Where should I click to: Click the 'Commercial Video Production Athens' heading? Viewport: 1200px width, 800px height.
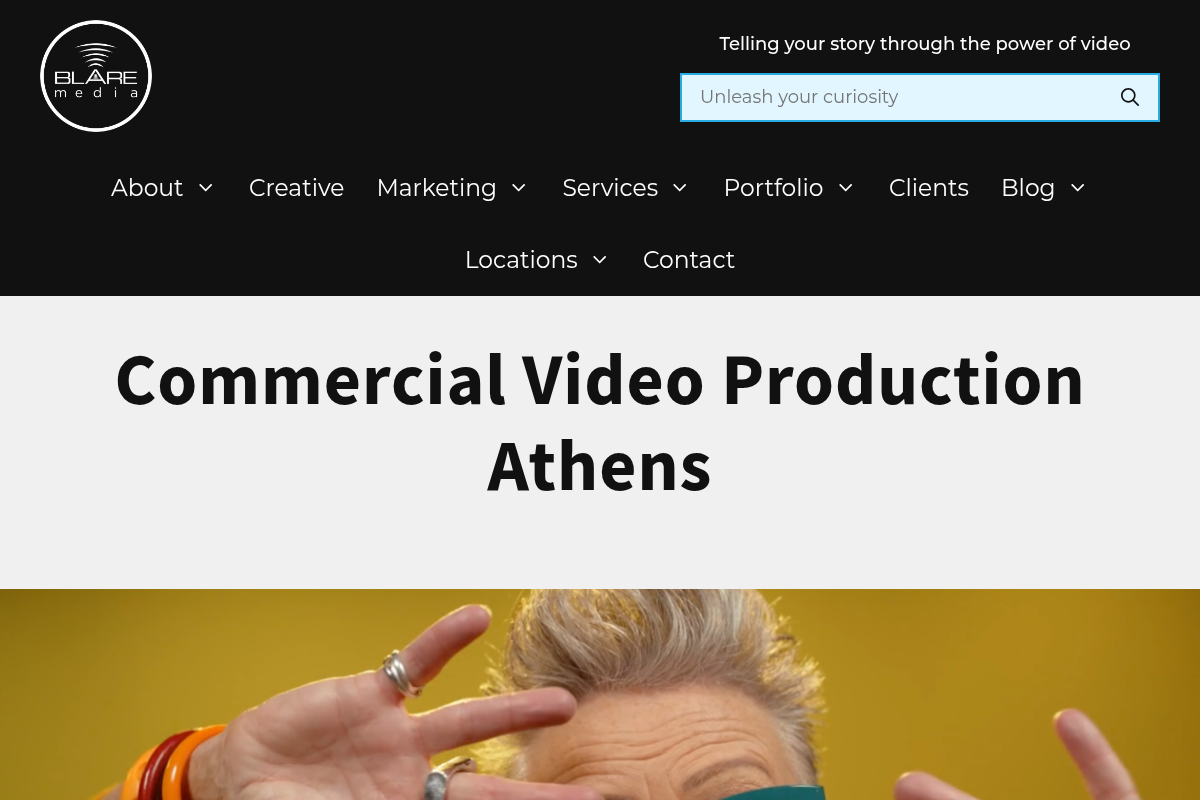[600, 422]
